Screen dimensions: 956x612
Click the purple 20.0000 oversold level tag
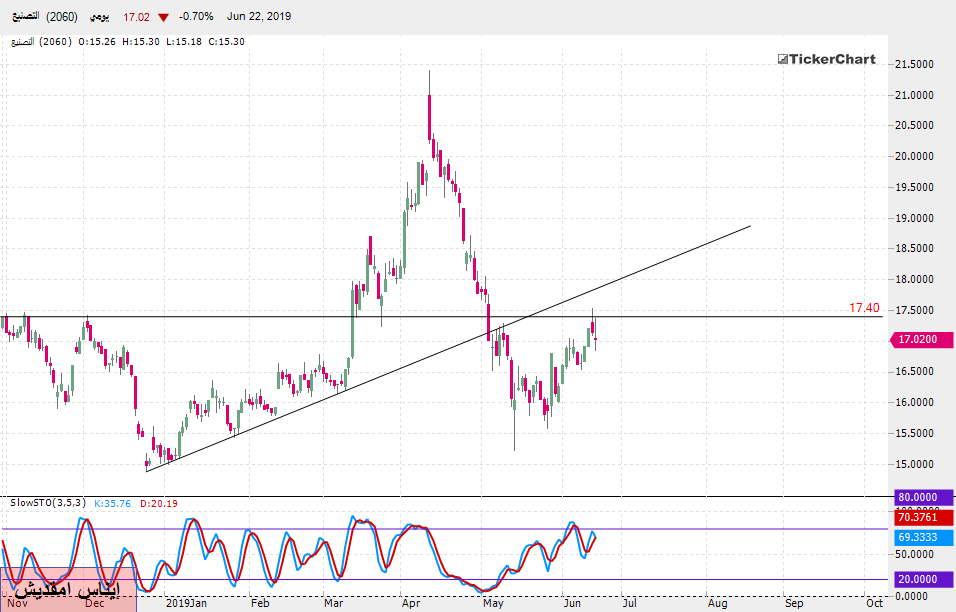coord(919,579)
